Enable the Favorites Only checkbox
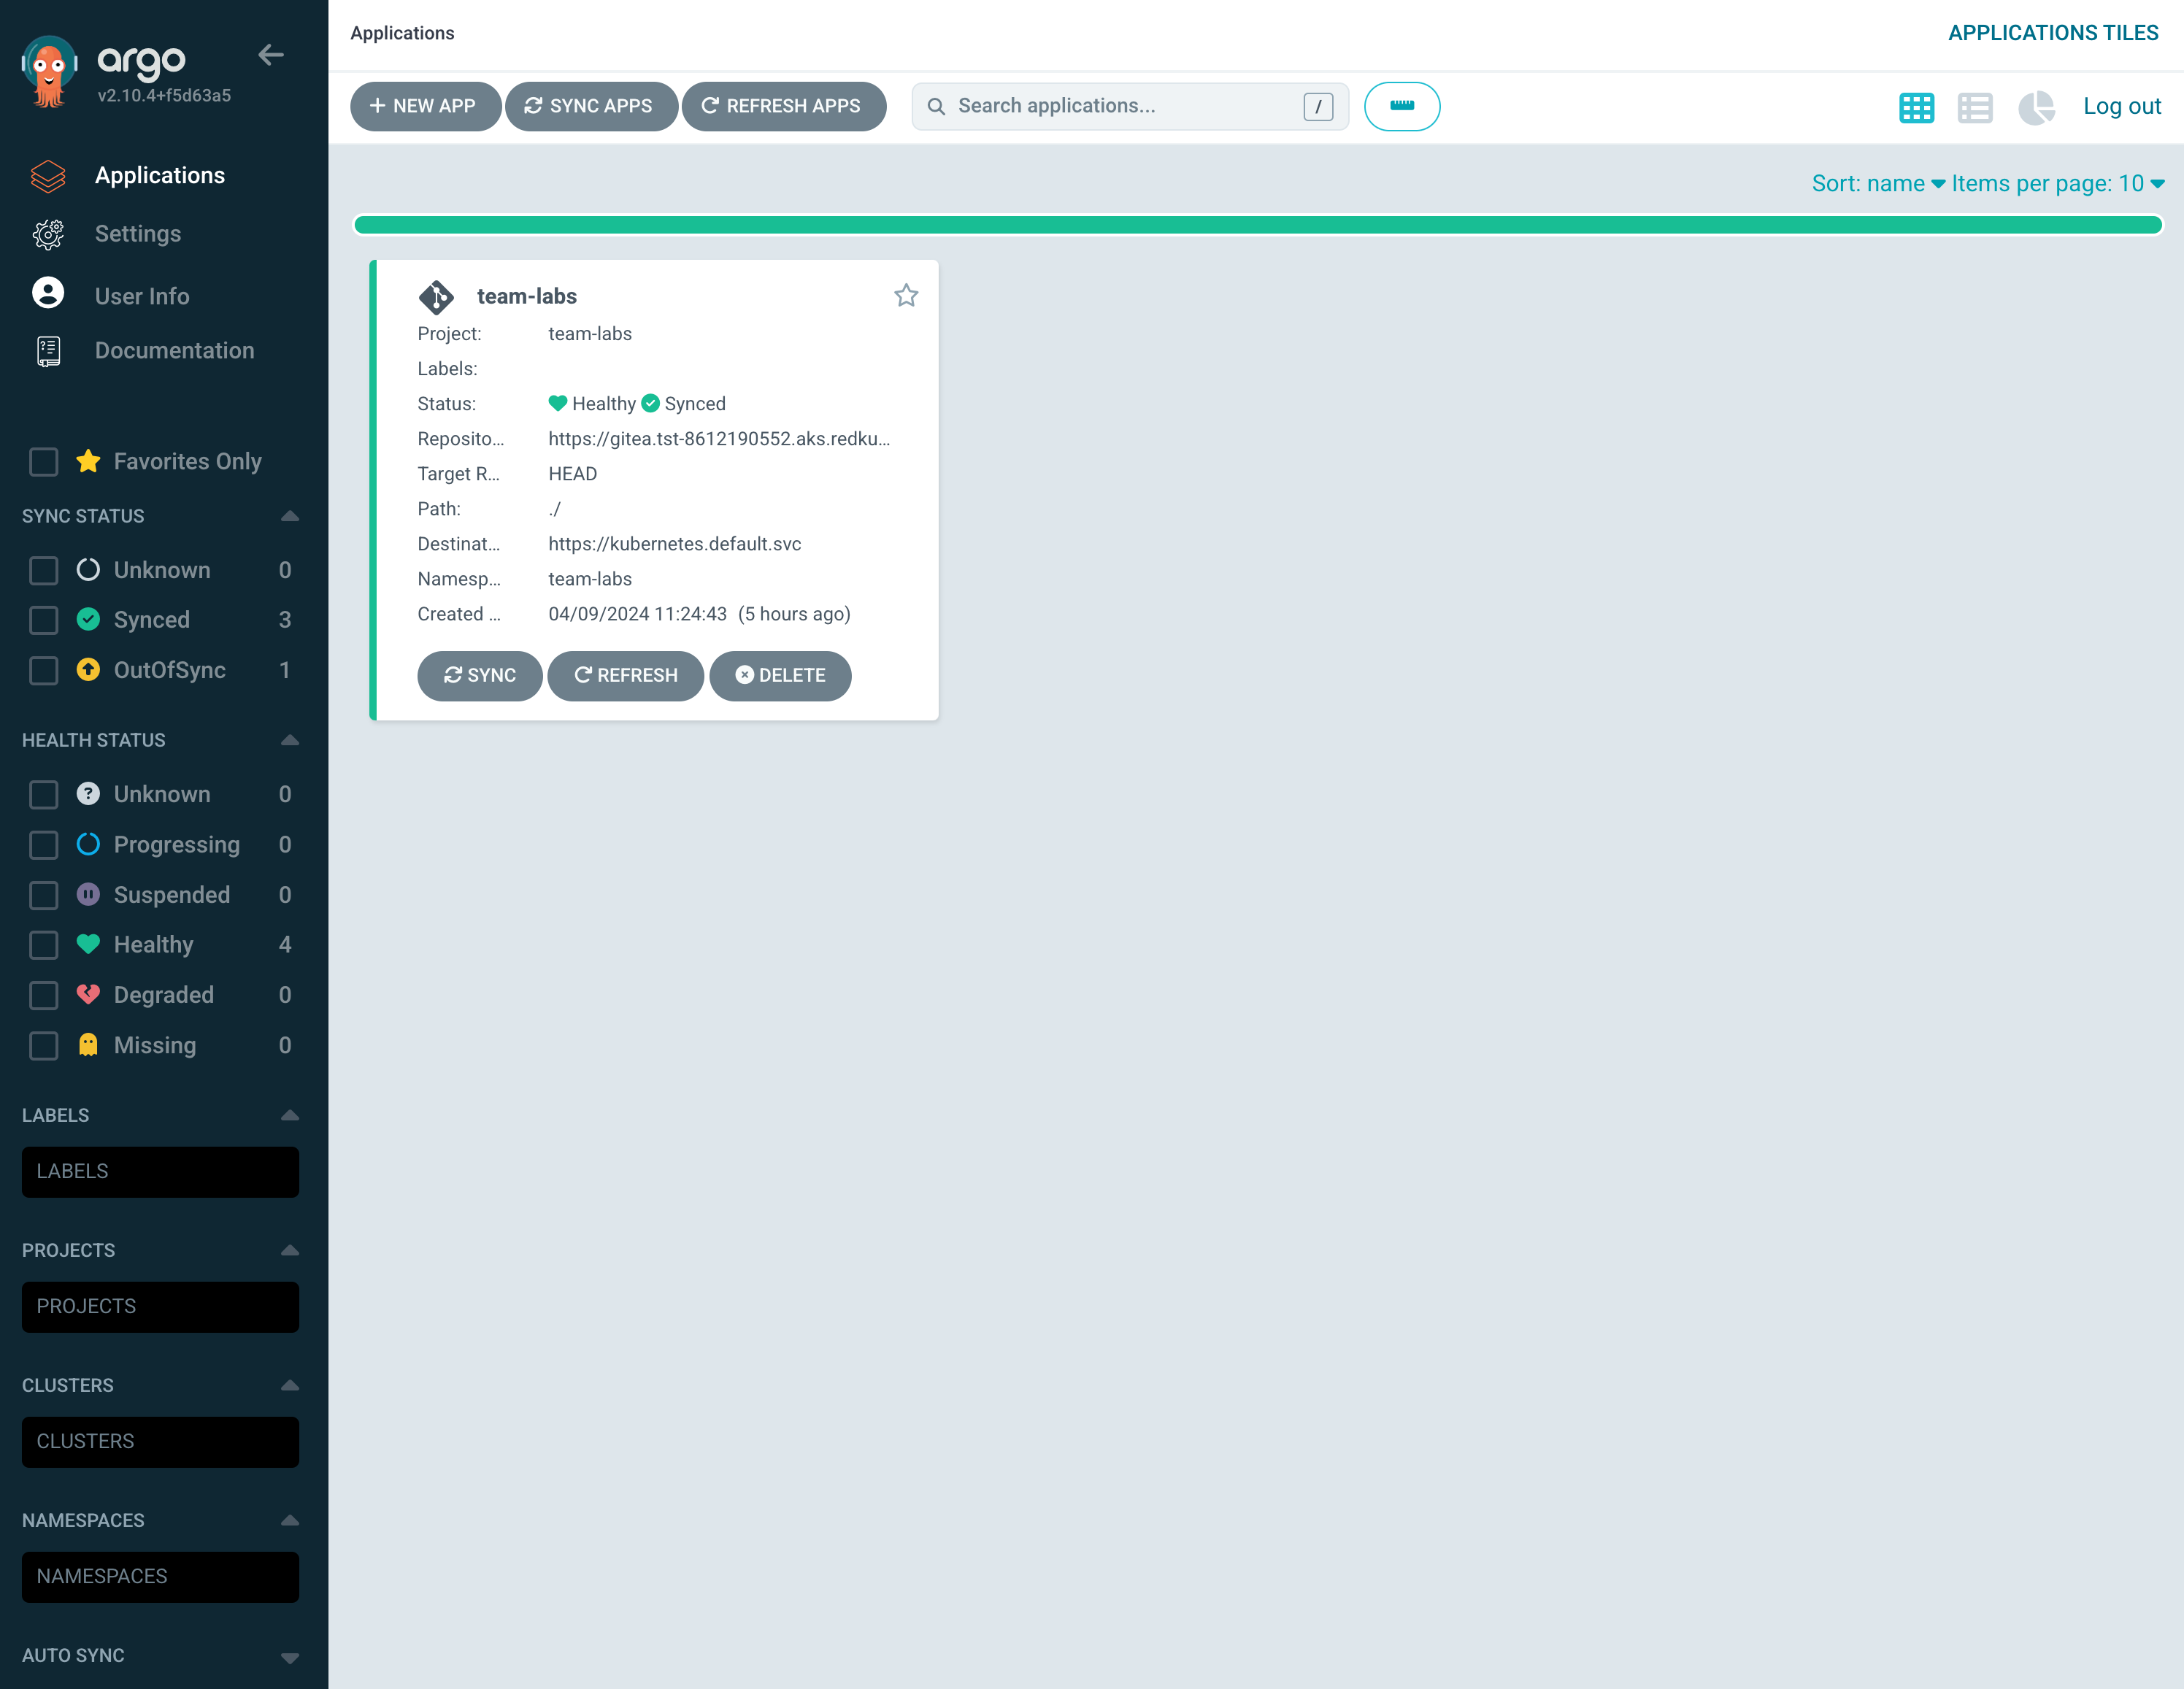The image size is (2184, 1689). tap(44, 461)
